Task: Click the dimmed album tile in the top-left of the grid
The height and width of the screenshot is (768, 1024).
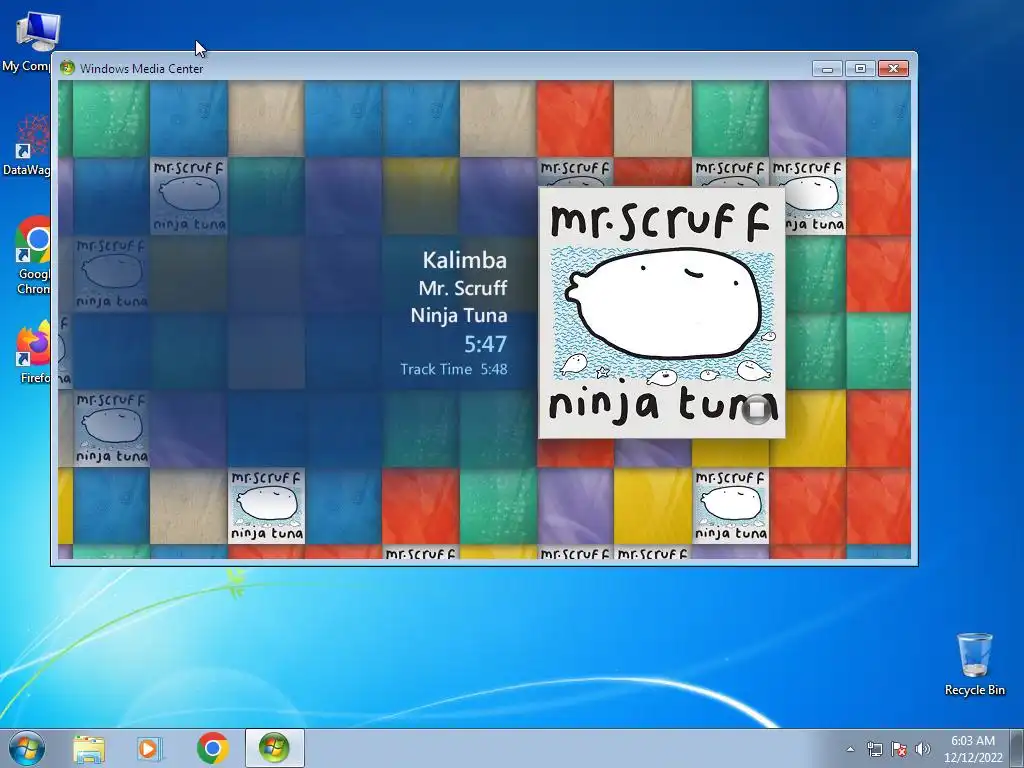Action: pos(189,197)
